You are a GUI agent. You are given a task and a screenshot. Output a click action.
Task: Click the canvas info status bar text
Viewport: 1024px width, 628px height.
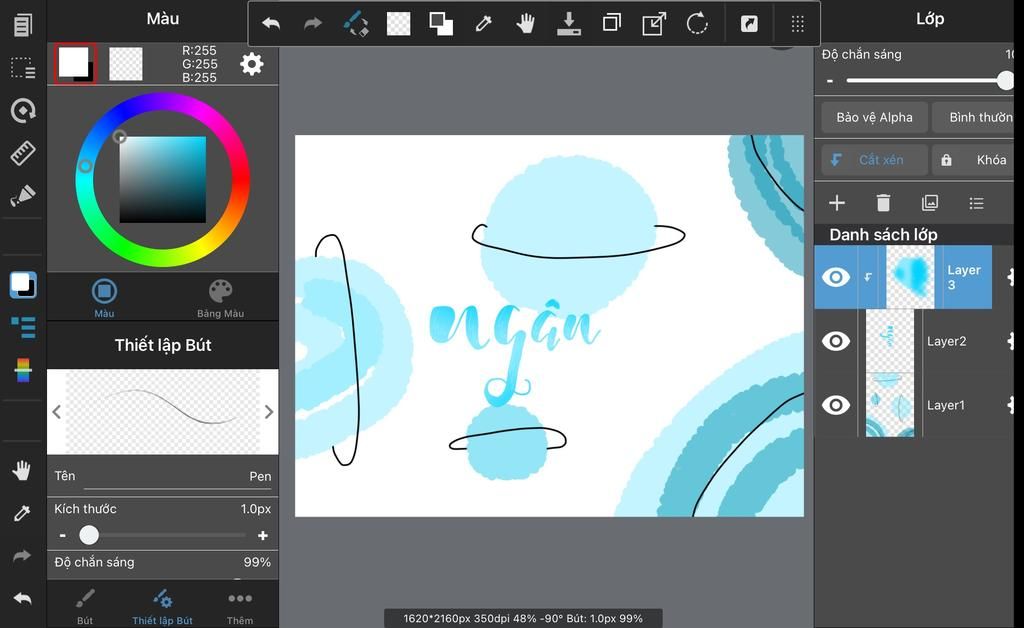click(x=523, y=618)
